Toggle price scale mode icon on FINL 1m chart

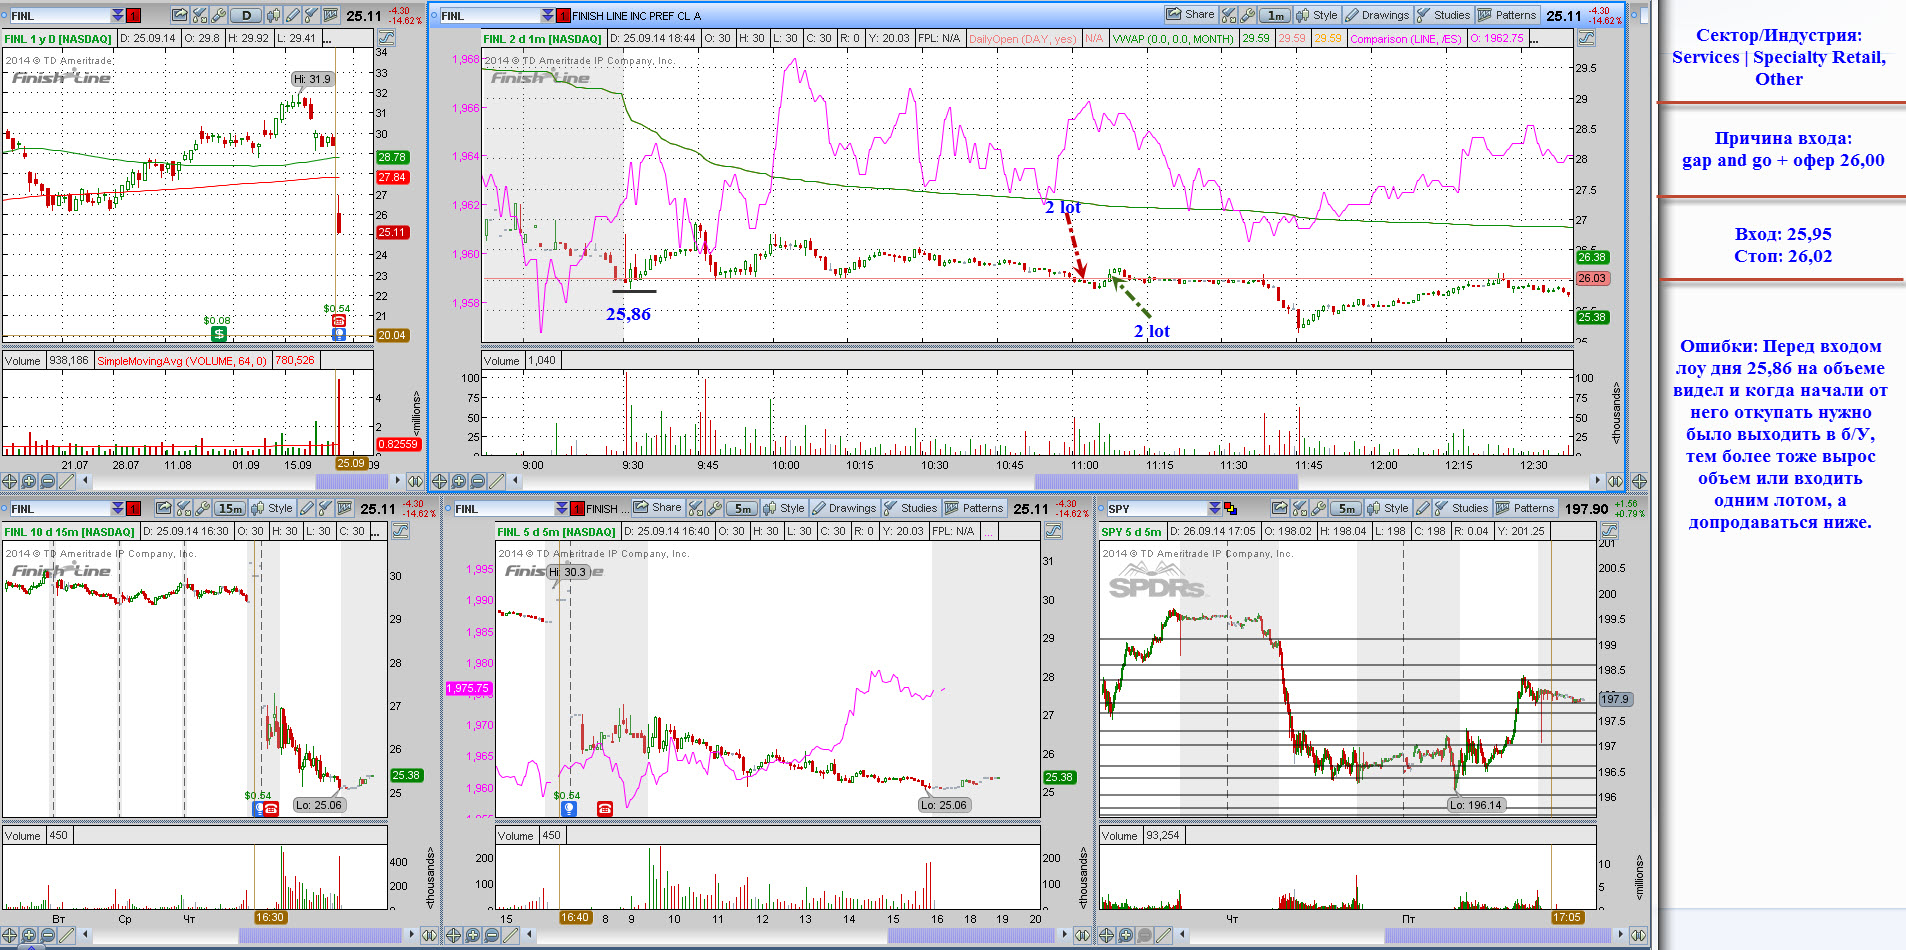[x=1587, y=38]
